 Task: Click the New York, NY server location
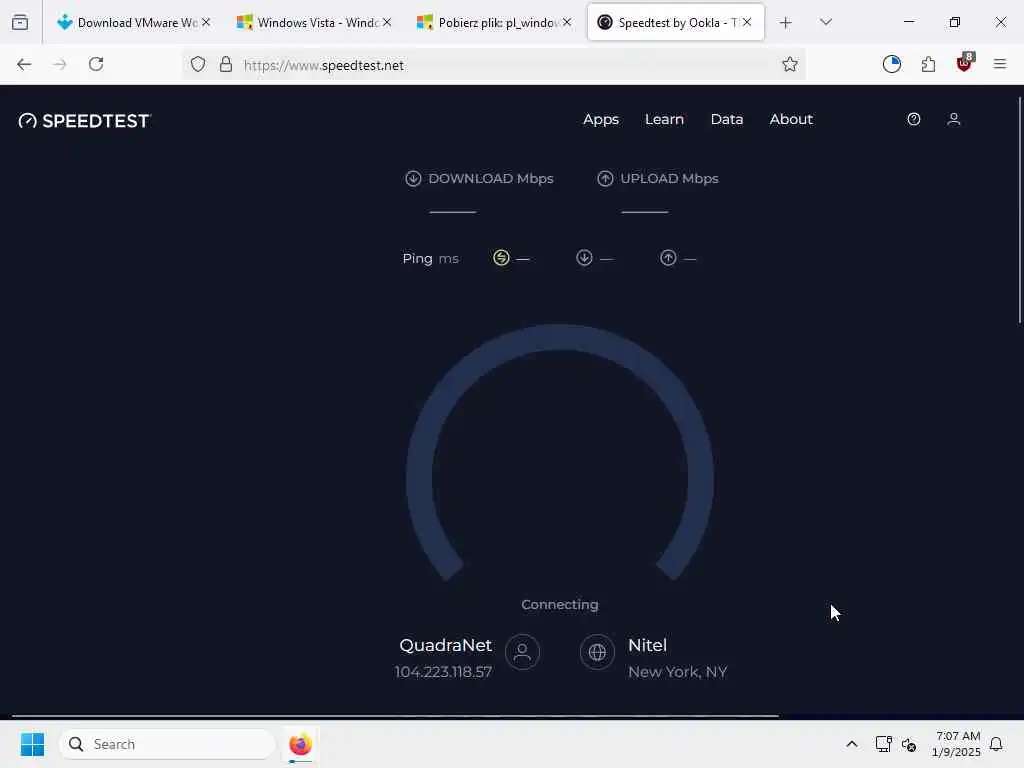tap(677, 672)
